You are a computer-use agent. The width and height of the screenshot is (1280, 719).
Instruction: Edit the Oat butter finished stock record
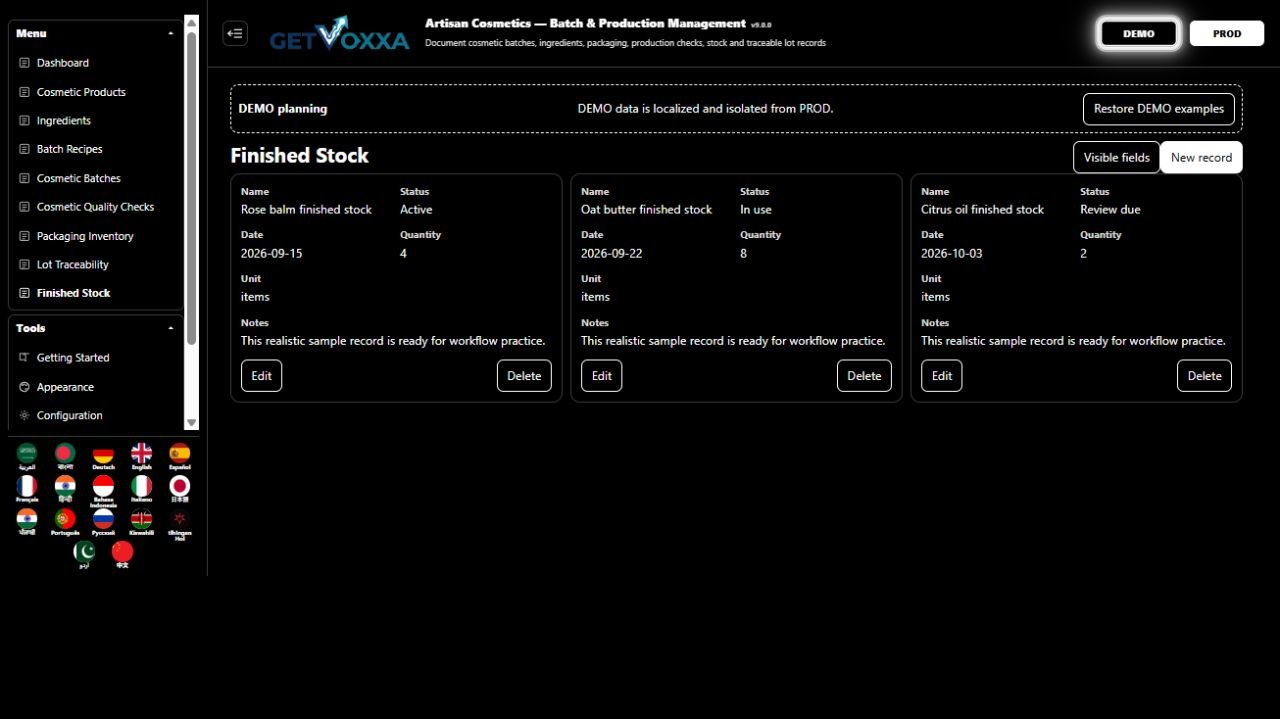(601, 376)
